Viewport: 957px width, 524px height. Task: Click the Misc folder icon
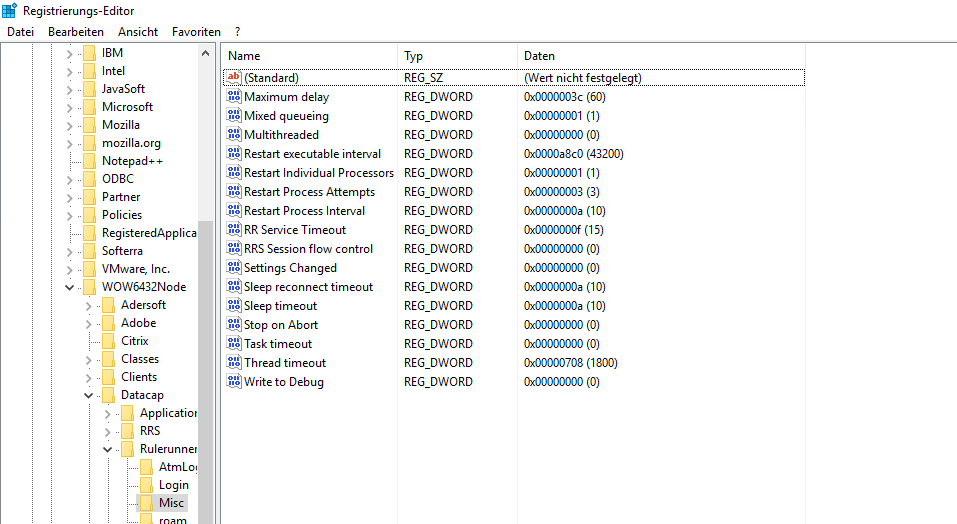pos(146,503)
